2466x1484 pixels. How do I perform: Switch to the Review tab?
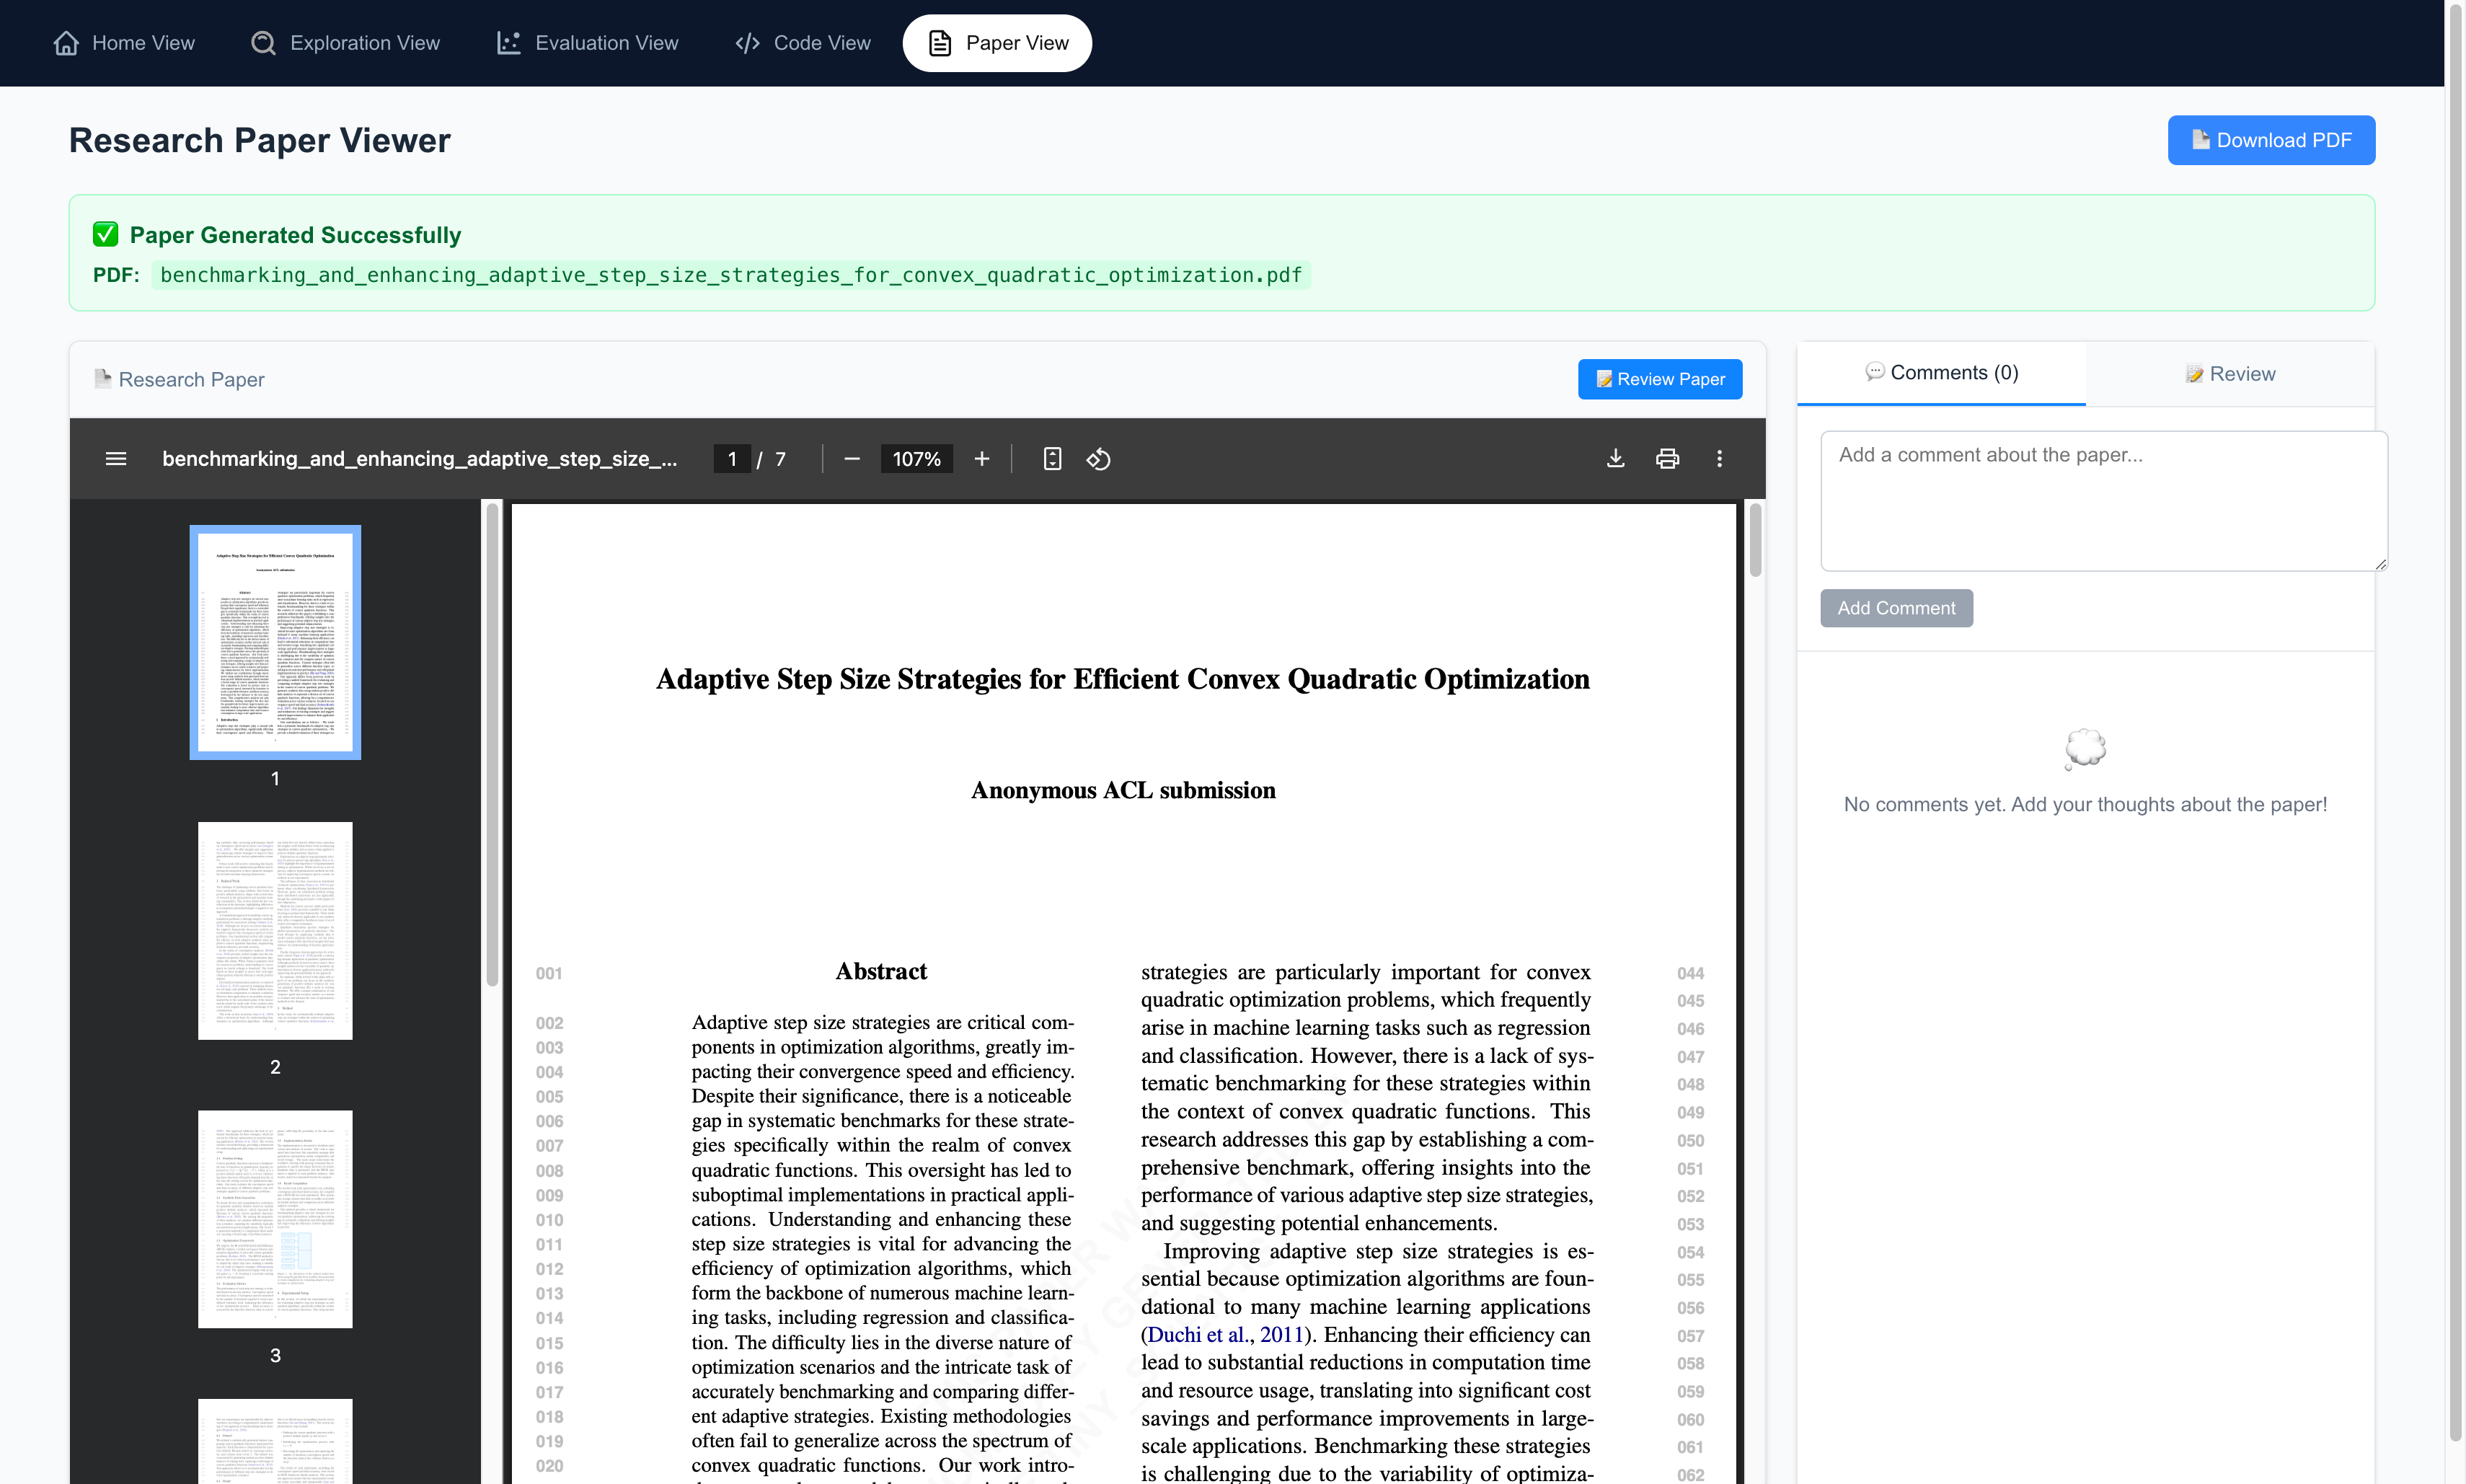click(x=2230, y=374)
